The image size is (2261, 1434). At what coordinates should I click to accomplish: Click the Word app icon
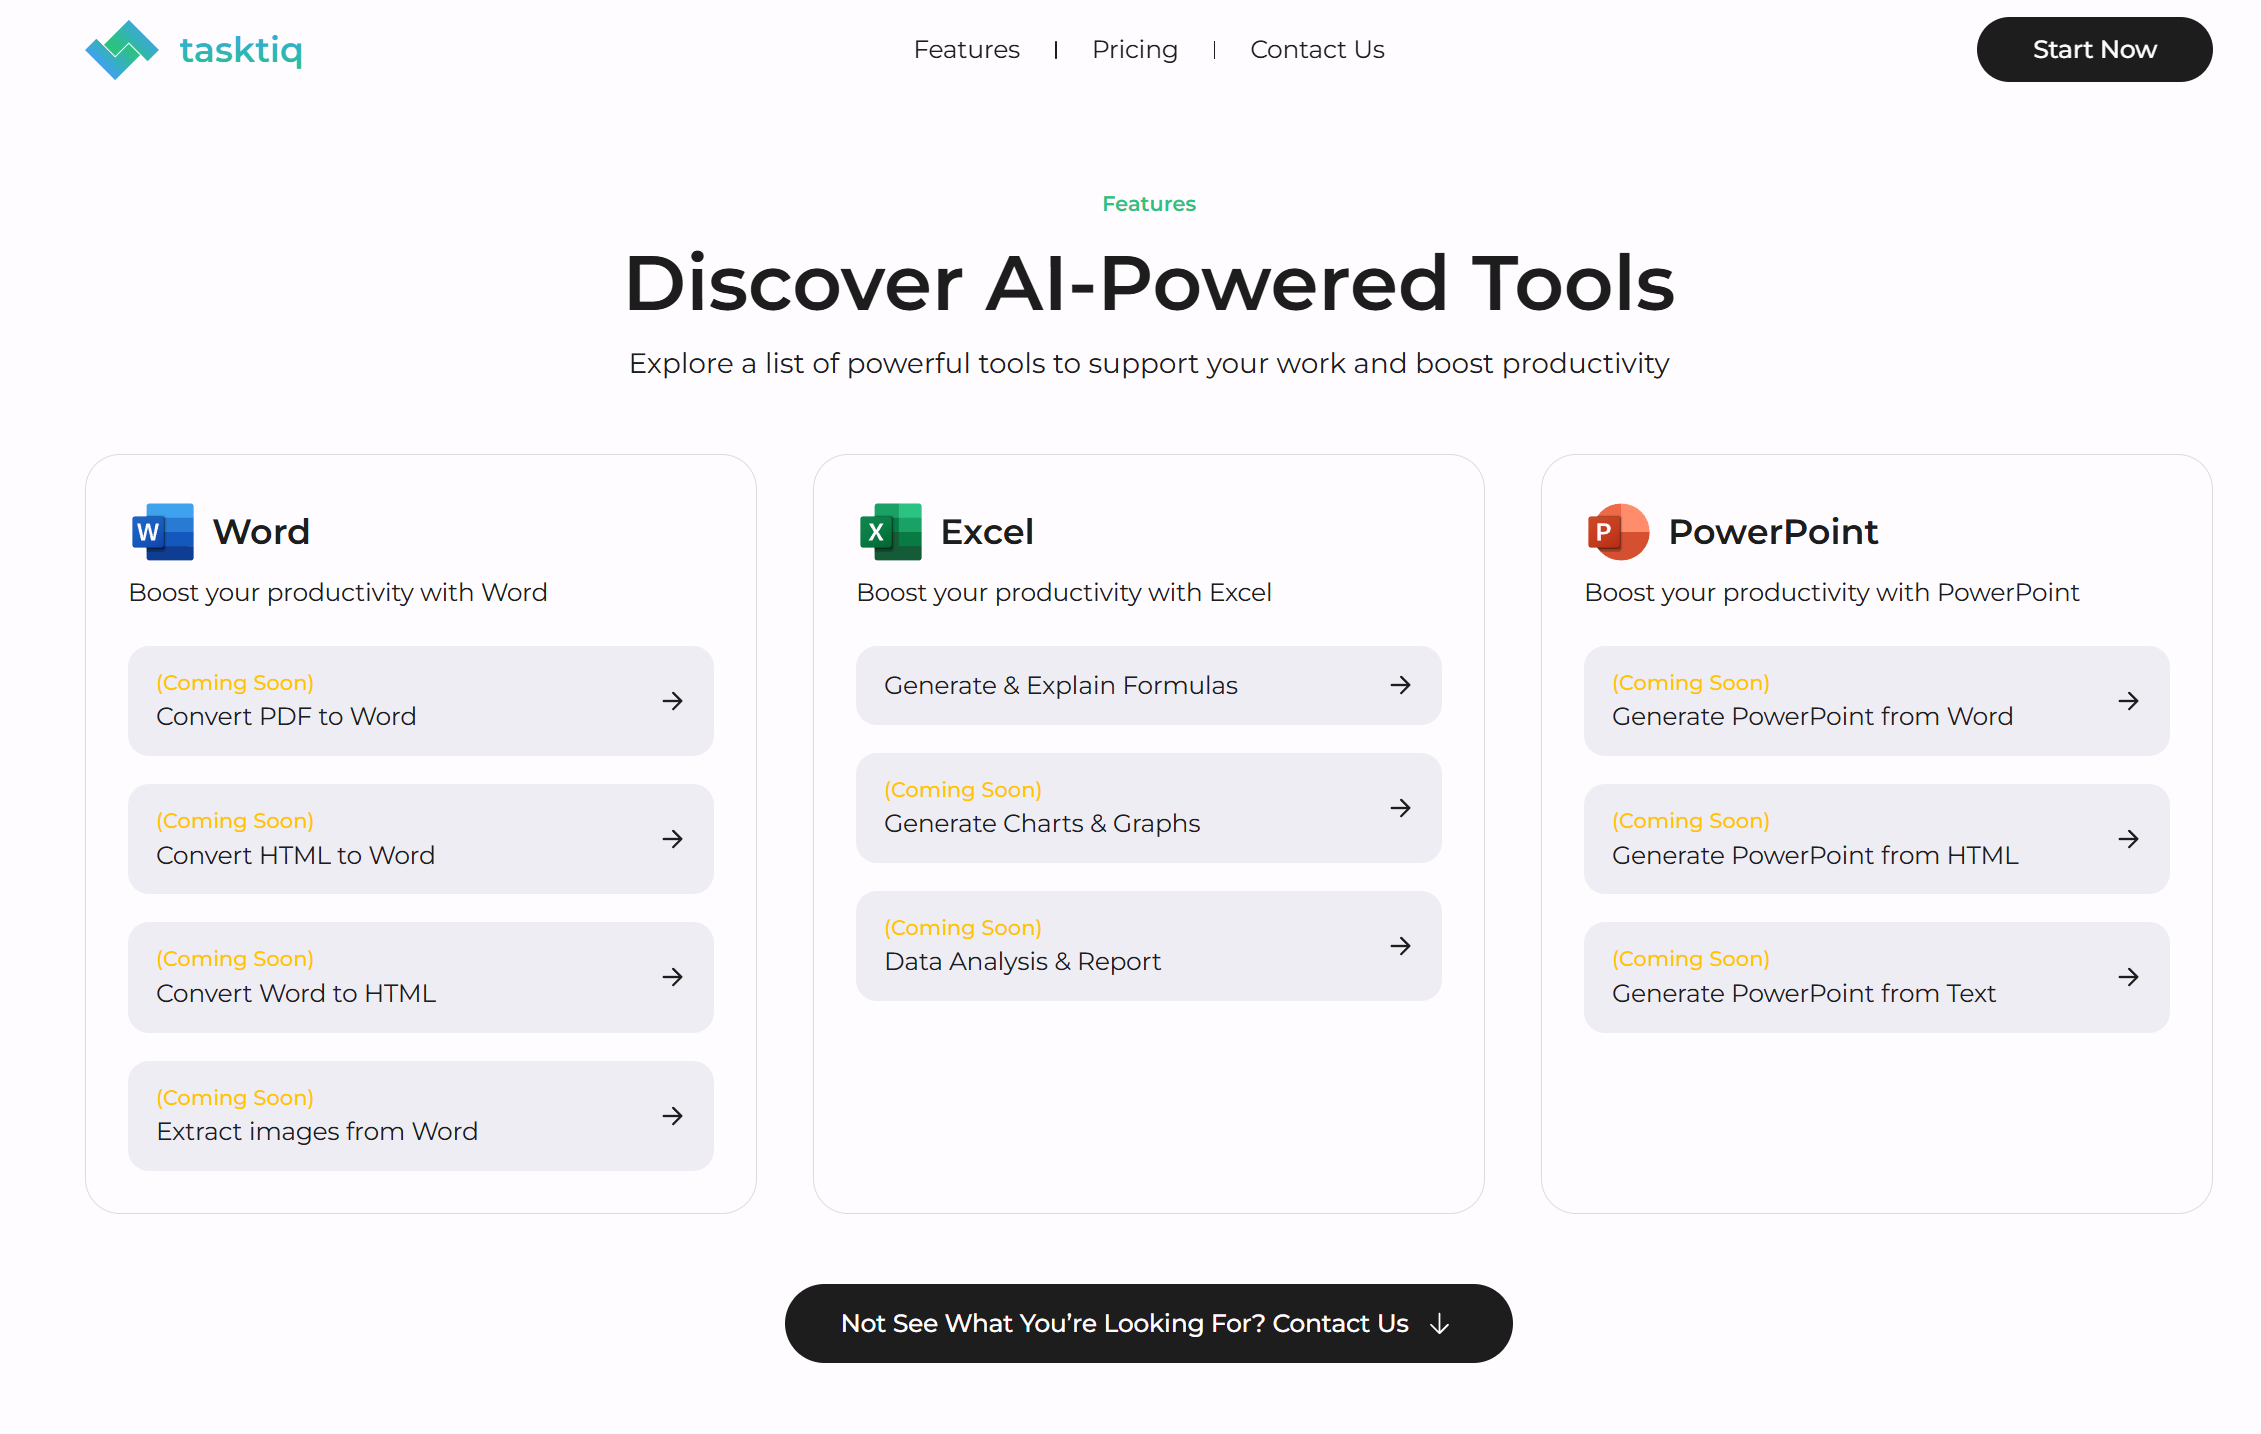coord(162,532)
